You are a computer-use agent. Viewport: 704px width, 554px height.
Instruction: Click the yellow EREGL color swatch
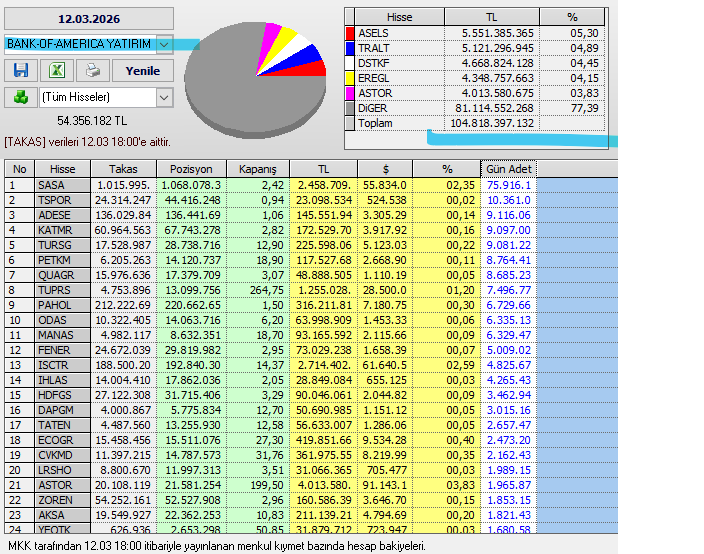point(350,78)
